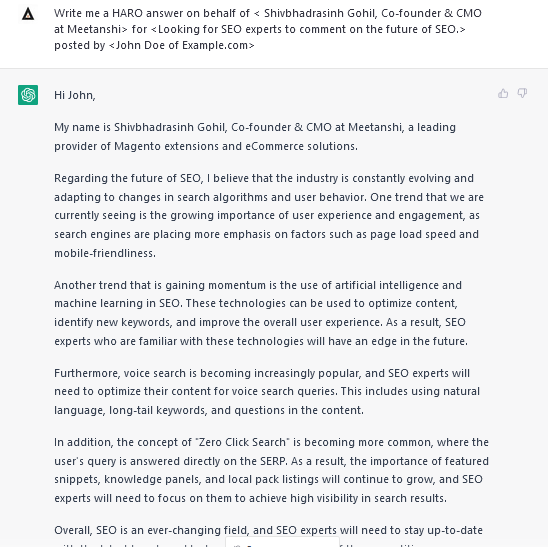Click the paragraph starting 'Another trend that is gaining'
This screenshot has width=548, height=547.
(261, 313)
